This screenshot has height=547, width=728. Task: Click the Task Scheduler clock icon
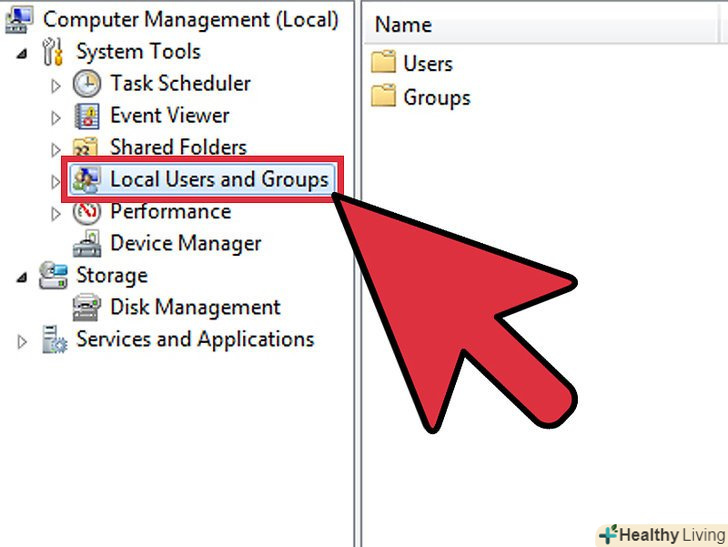pos(87,84)
